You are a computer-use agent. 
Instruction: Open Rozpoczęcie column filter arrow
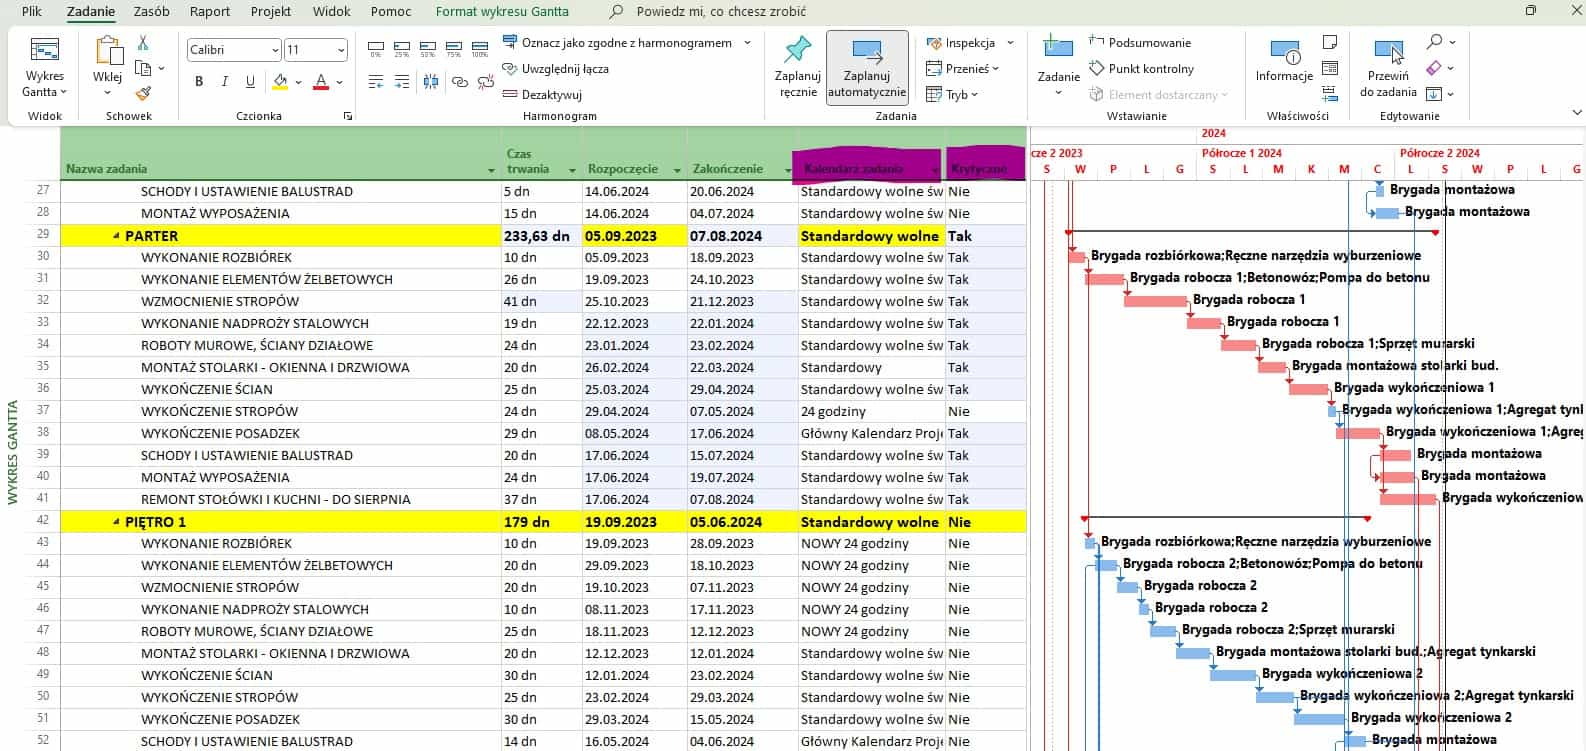click(x=677, y=170)
